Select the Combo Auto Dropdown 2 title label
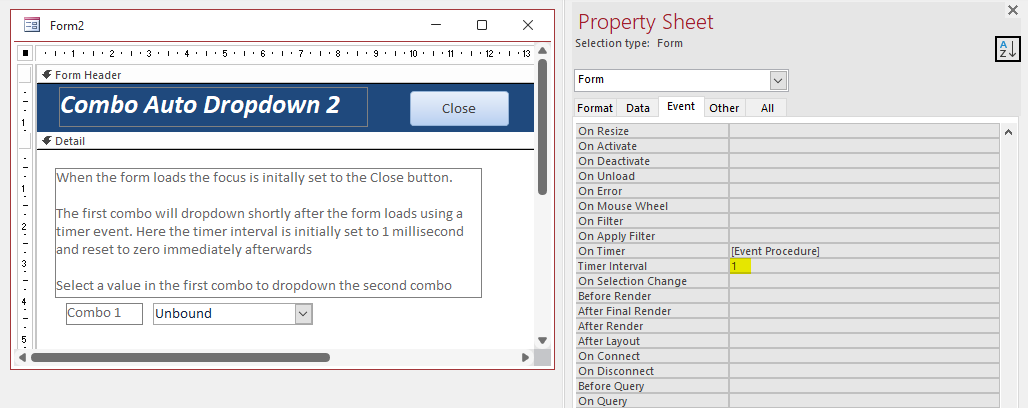The image size is (1028, 408). click(213, 106)
